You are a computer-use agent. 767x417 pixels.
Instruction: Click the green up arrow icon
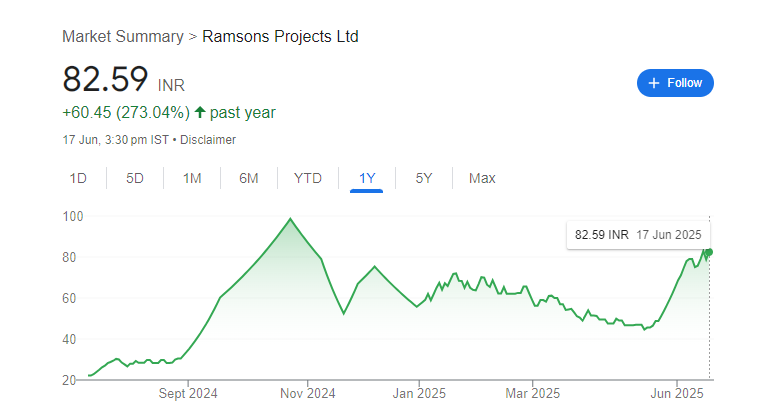[200, 113]
